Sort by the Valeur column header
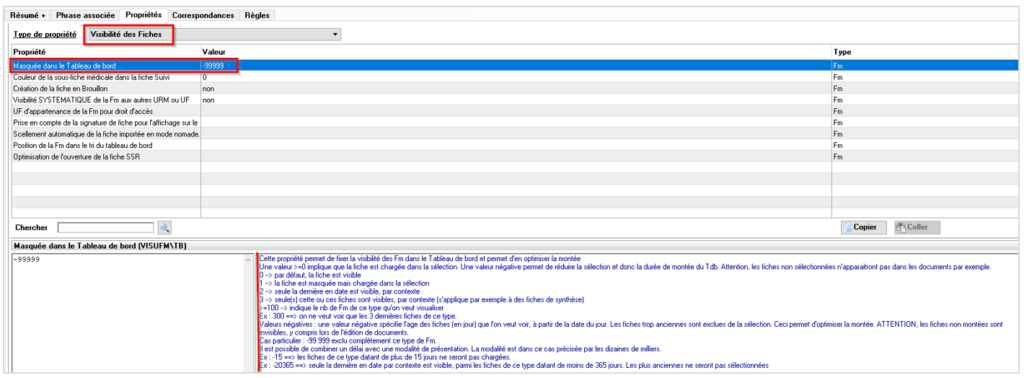 516,52
